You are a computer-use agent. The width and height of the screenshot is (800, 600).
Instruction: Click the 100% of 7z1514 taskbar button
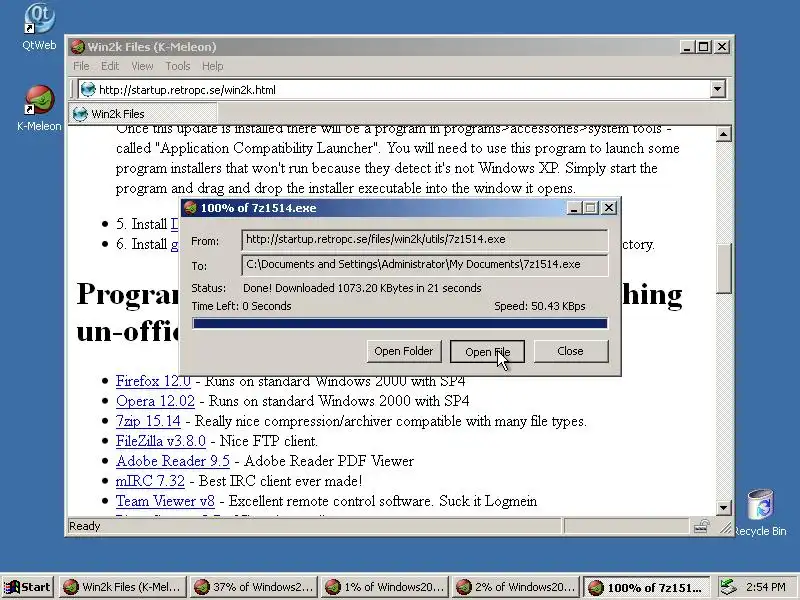647,587
